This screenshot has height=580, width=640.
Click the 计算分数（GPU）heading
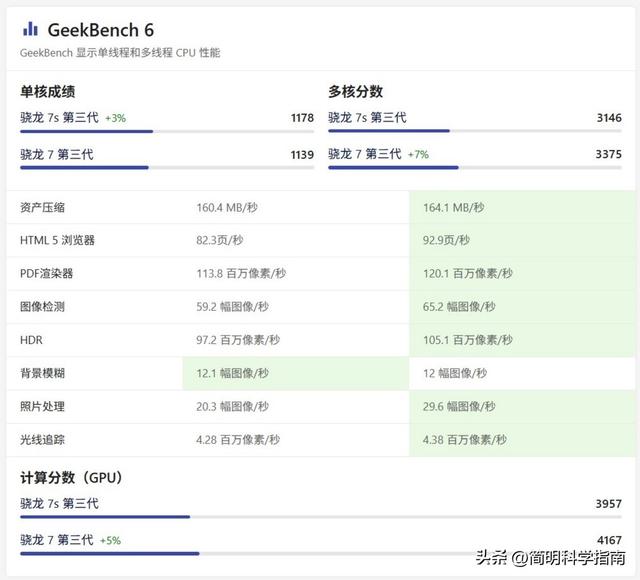tap(71, 478)
